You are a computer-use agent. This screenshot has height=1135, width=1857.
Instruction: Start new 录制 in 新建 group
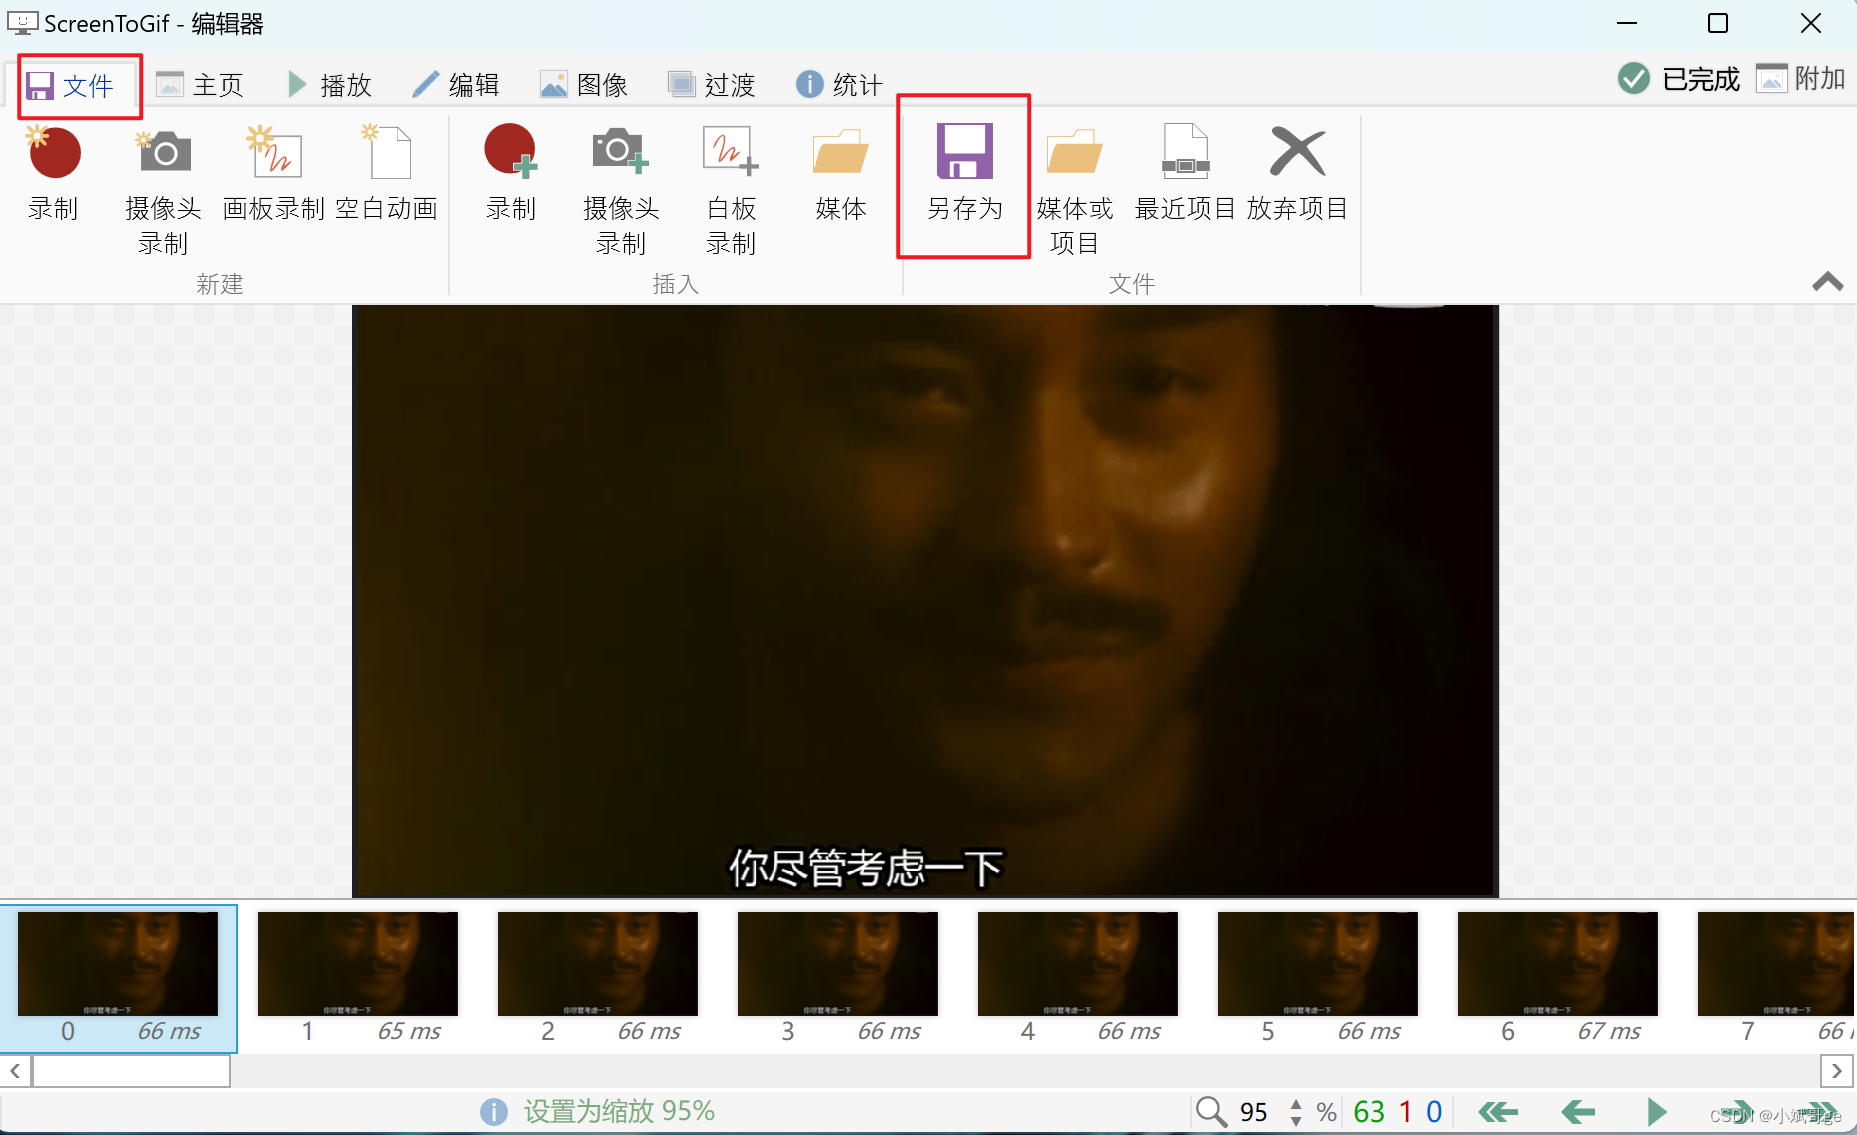(54, 175)
